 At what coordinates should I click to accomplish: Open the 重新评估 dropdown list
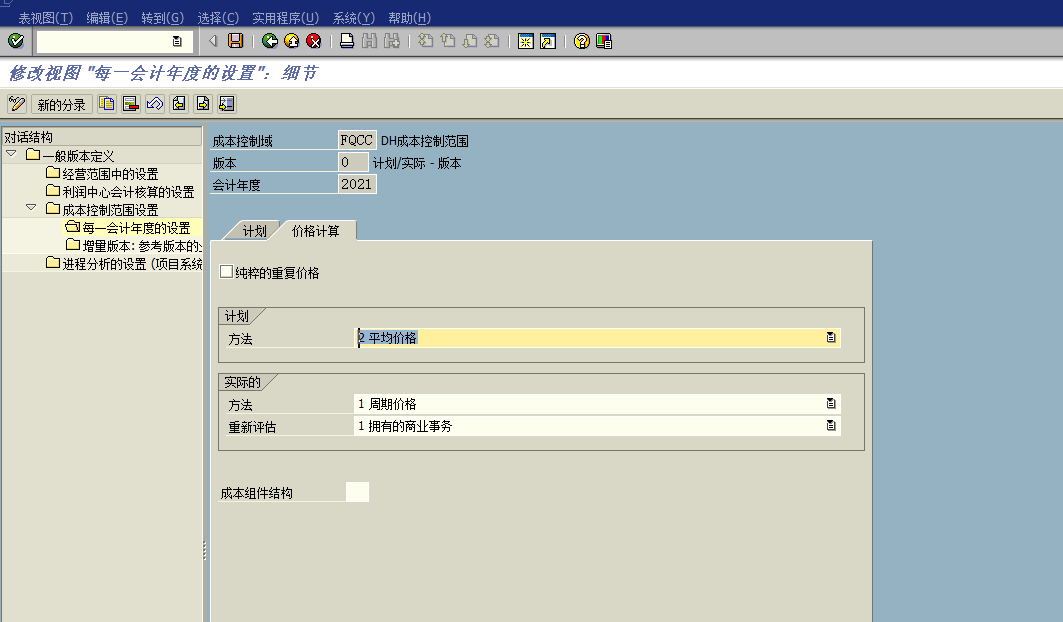[830, 426]
